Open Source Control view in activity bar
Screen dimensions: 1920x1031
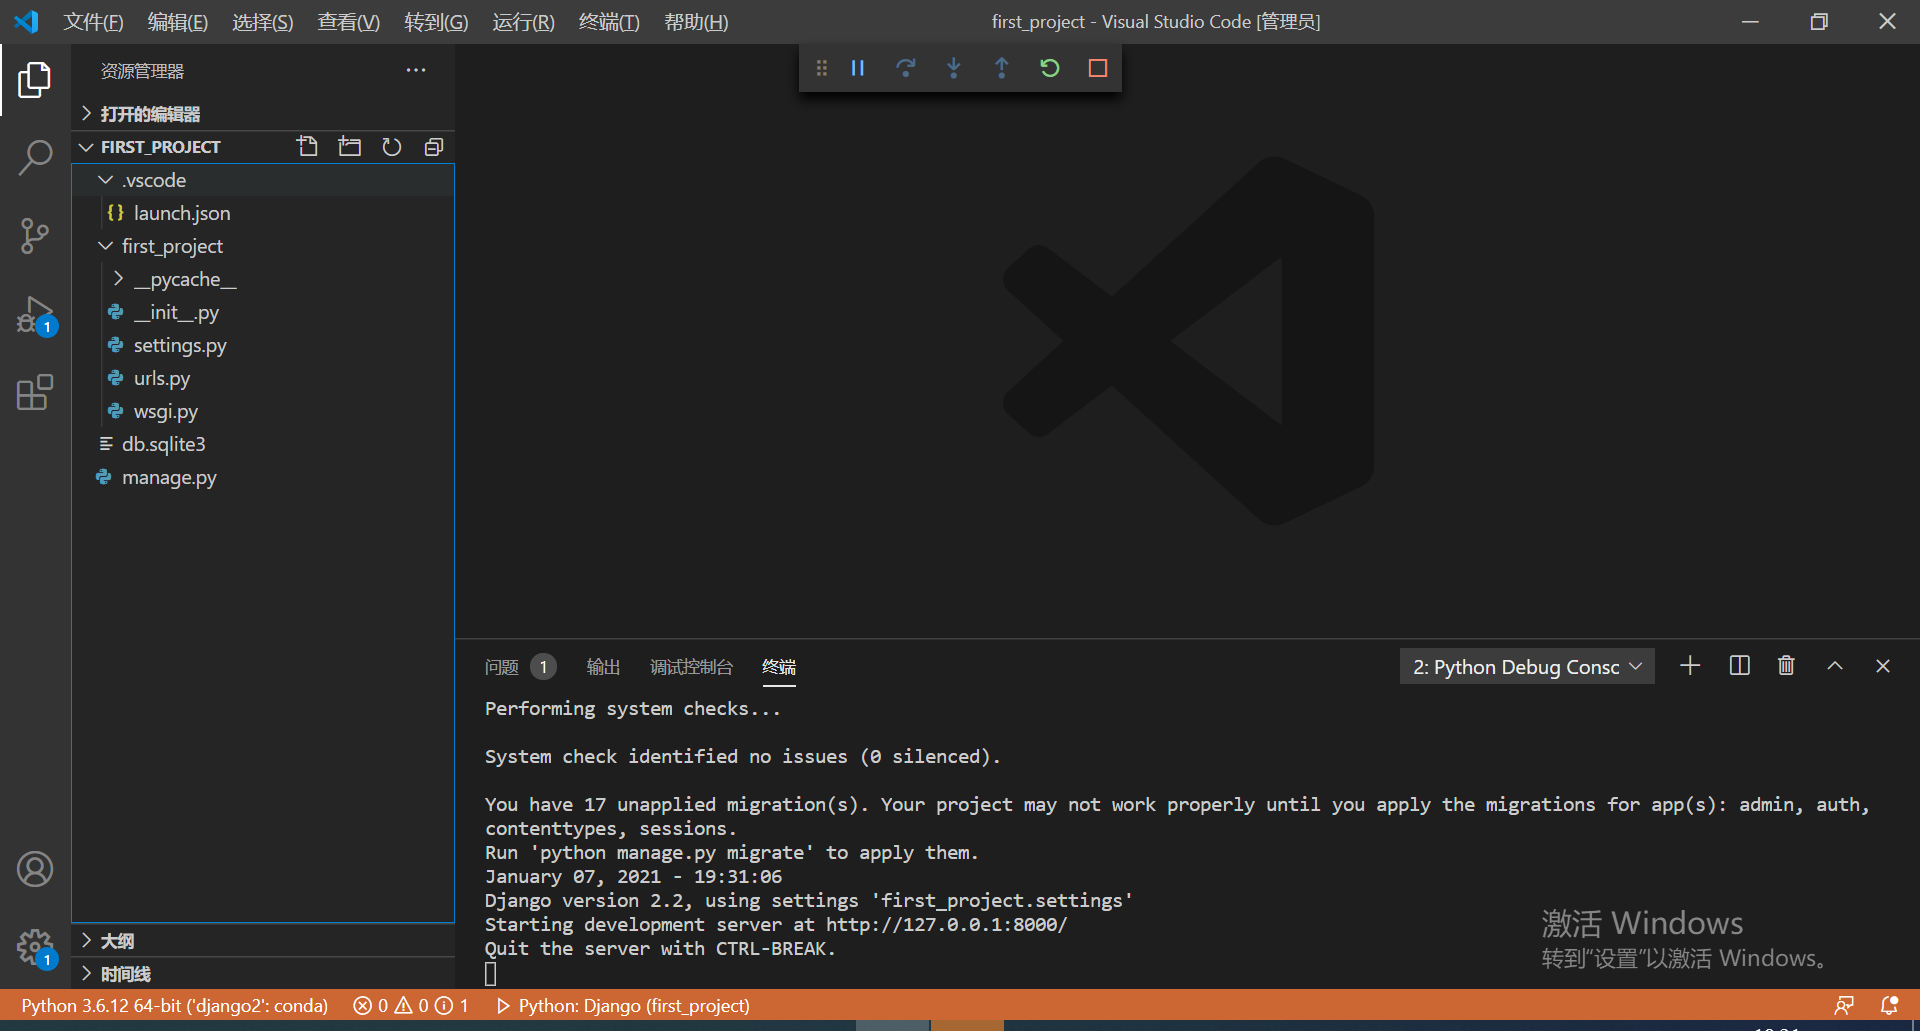[x=35, y=236]
